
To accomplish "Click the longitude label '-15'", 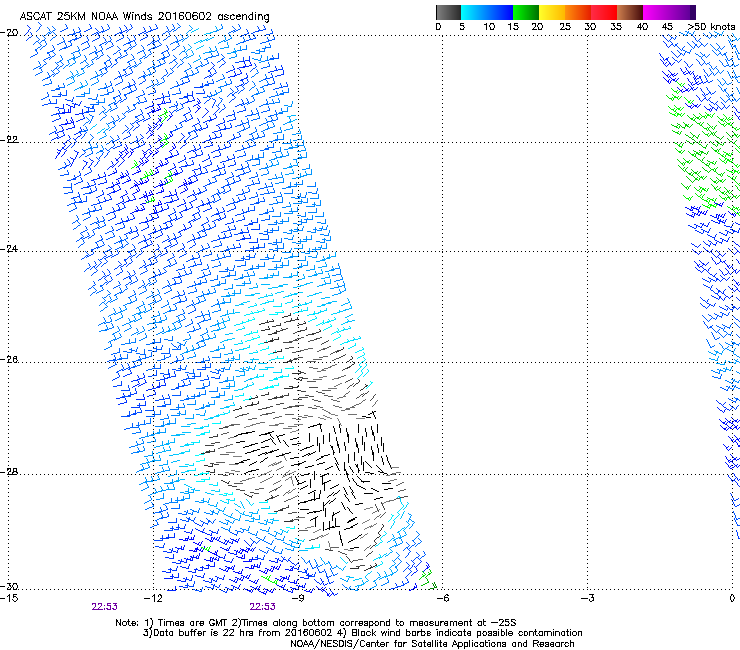I will (x=9, y=599).
